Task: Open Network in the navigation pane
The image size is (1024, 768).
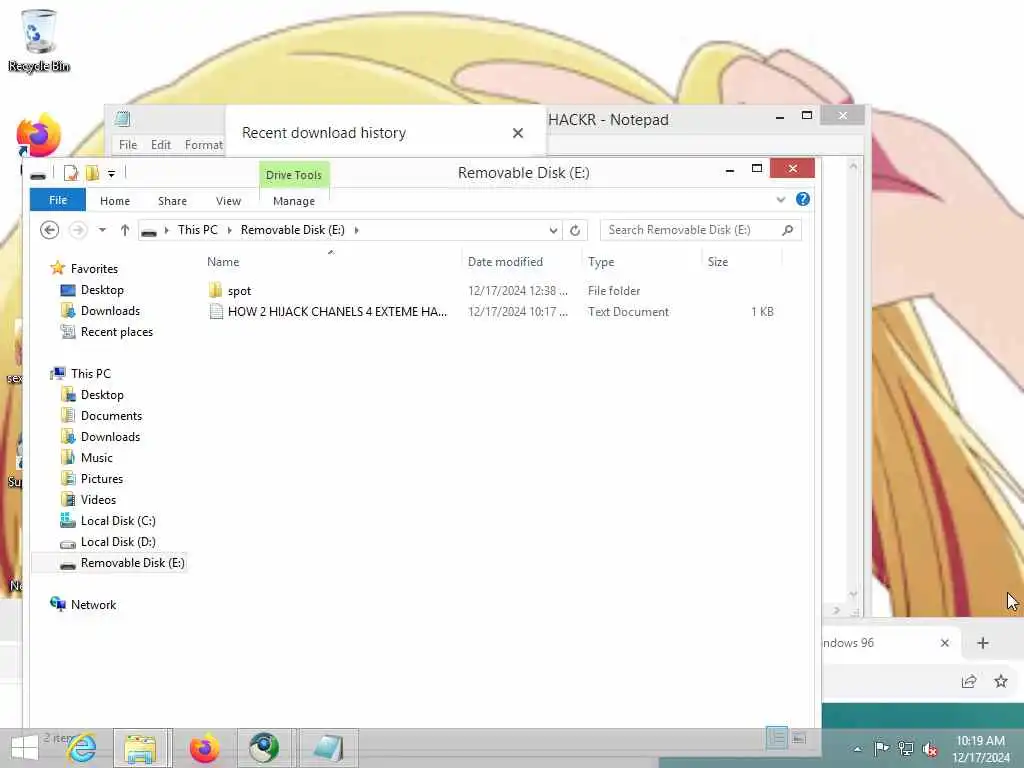Action: [93, 605]
